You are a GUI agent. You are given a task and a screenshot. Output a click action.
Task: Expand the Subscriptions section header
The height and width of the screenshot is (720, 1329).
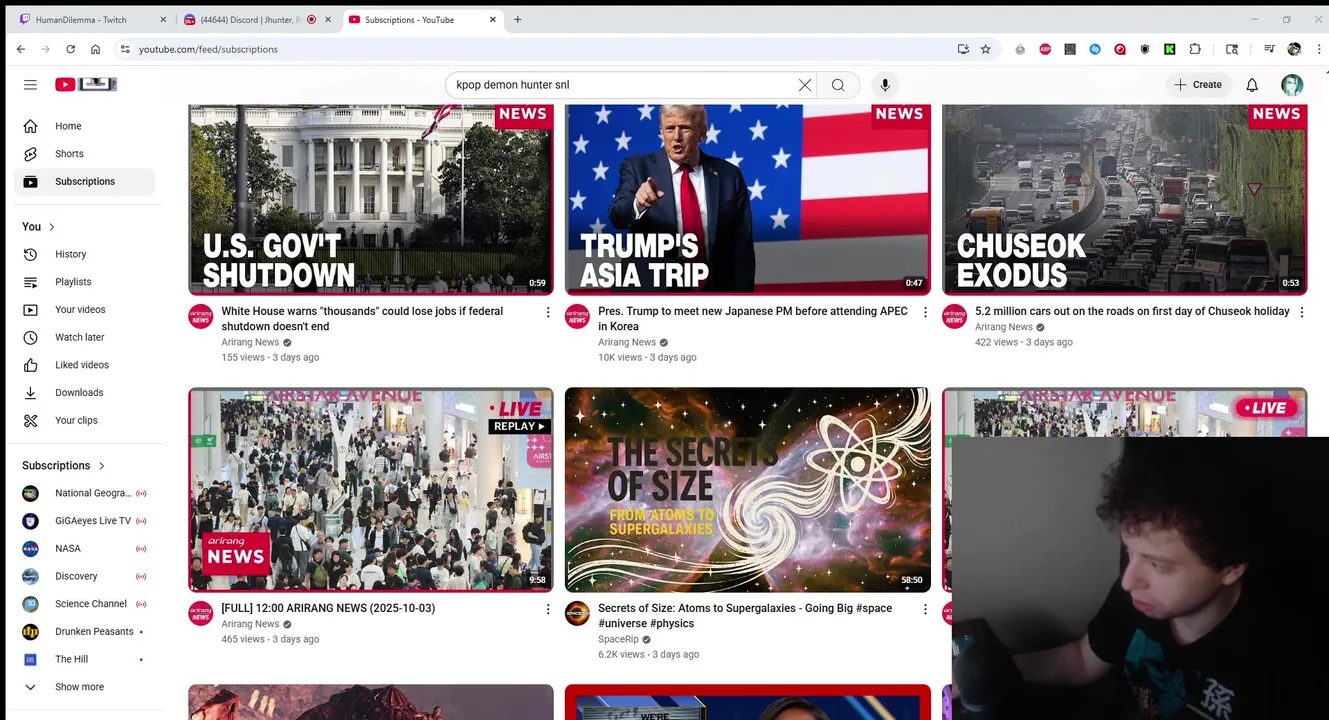64,466
